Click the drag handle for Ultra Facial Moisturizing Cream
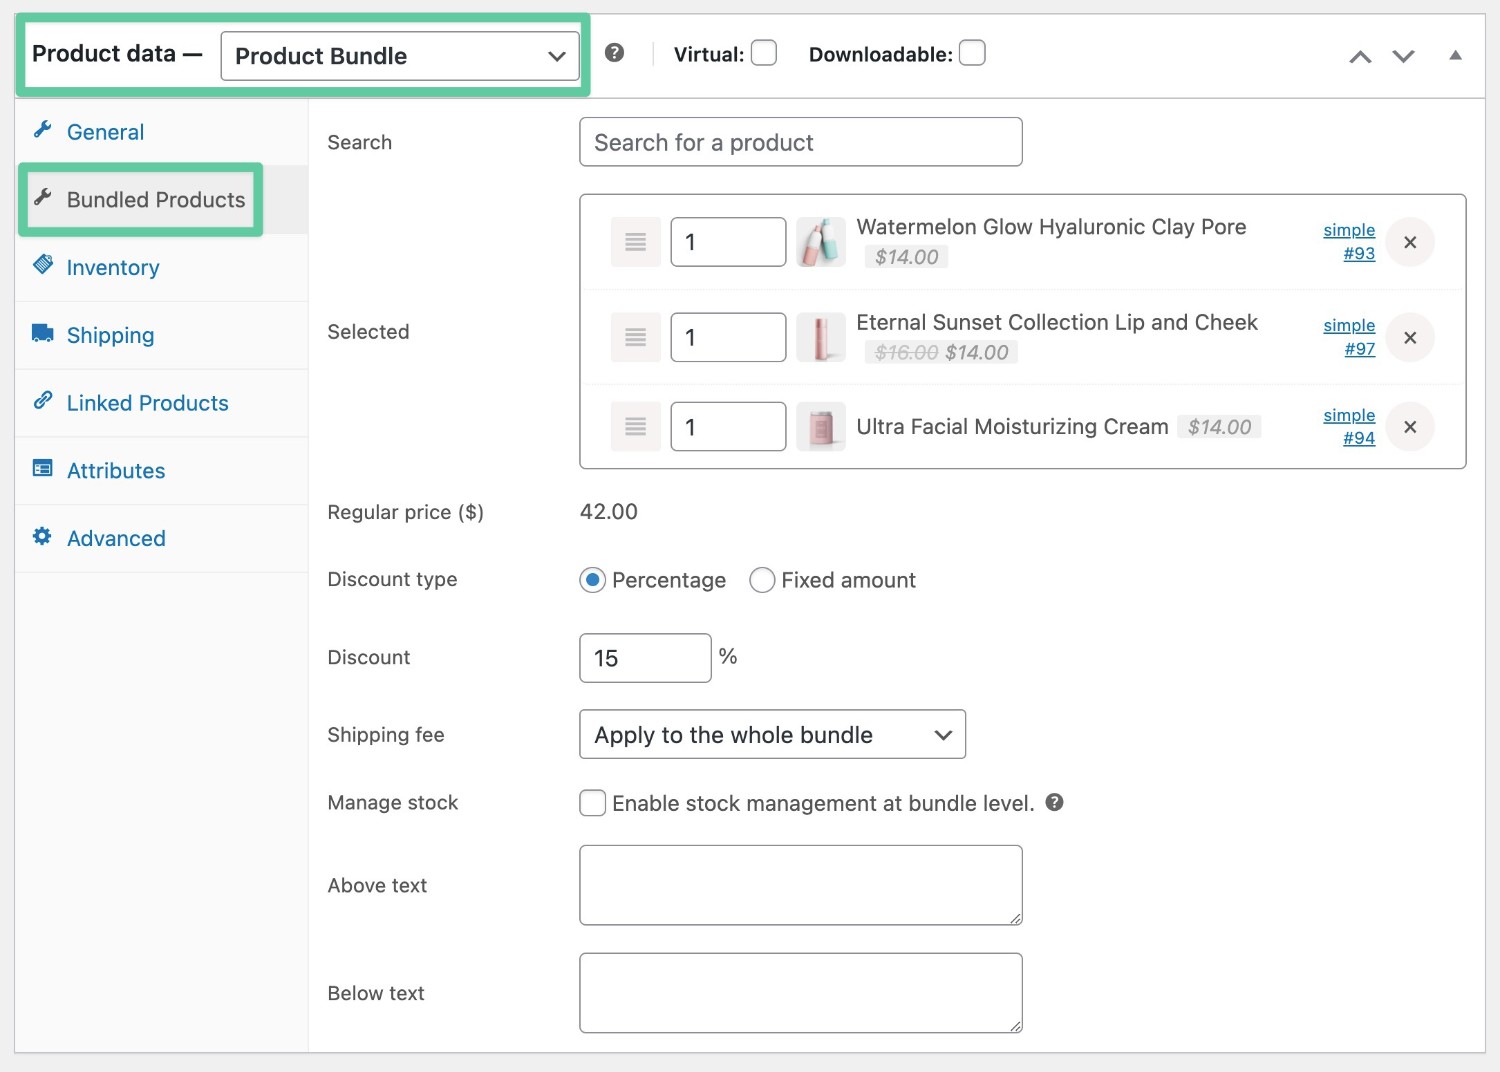1500x1072 pixels. [x=635, y=427]
